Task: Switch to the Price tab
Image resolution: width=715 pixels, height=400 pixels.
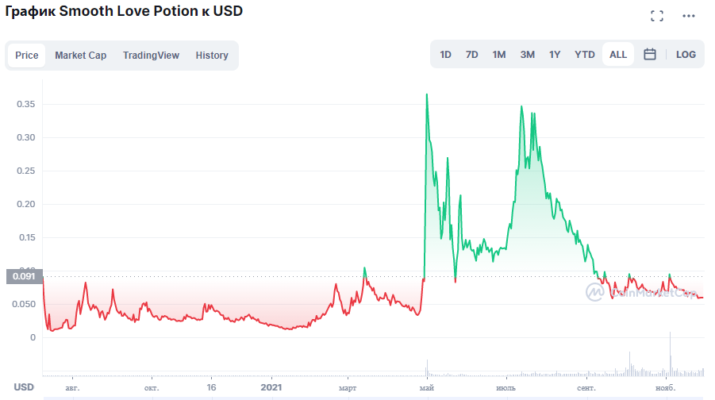Action: tap(27, 55)
